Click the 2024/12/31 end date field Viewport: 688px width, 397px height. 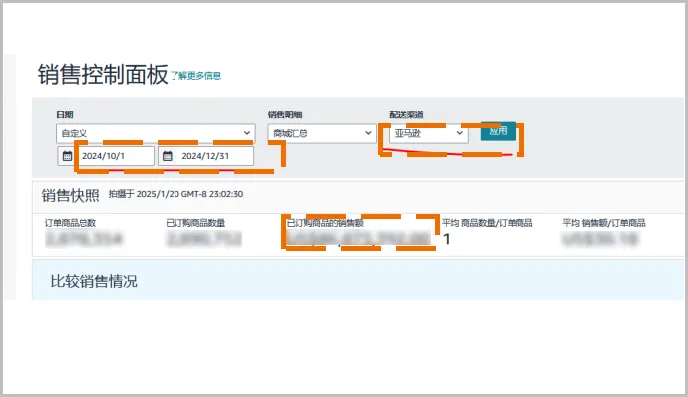click(x=214, y=156)
